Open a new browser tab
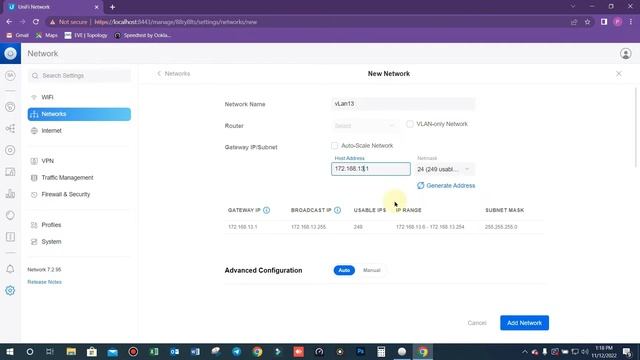The image size is (640, 360). [x=112, y=7]
